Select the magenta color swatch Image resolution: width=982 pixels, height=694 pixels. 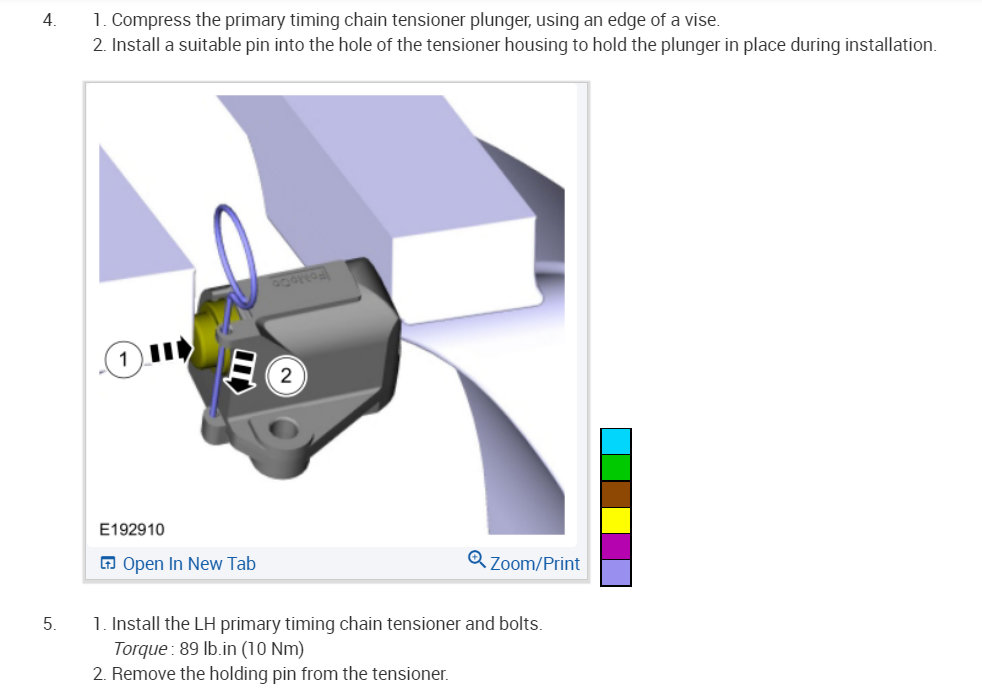pyautogui.click(x=616, y=546)
